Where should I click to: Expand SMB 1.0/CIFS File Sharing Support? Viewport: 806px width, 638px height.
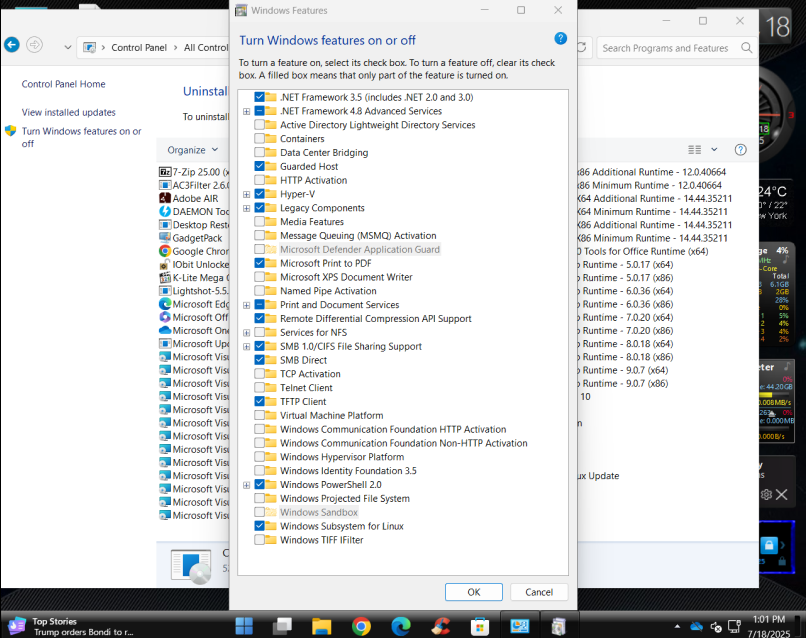click(247, 347)
